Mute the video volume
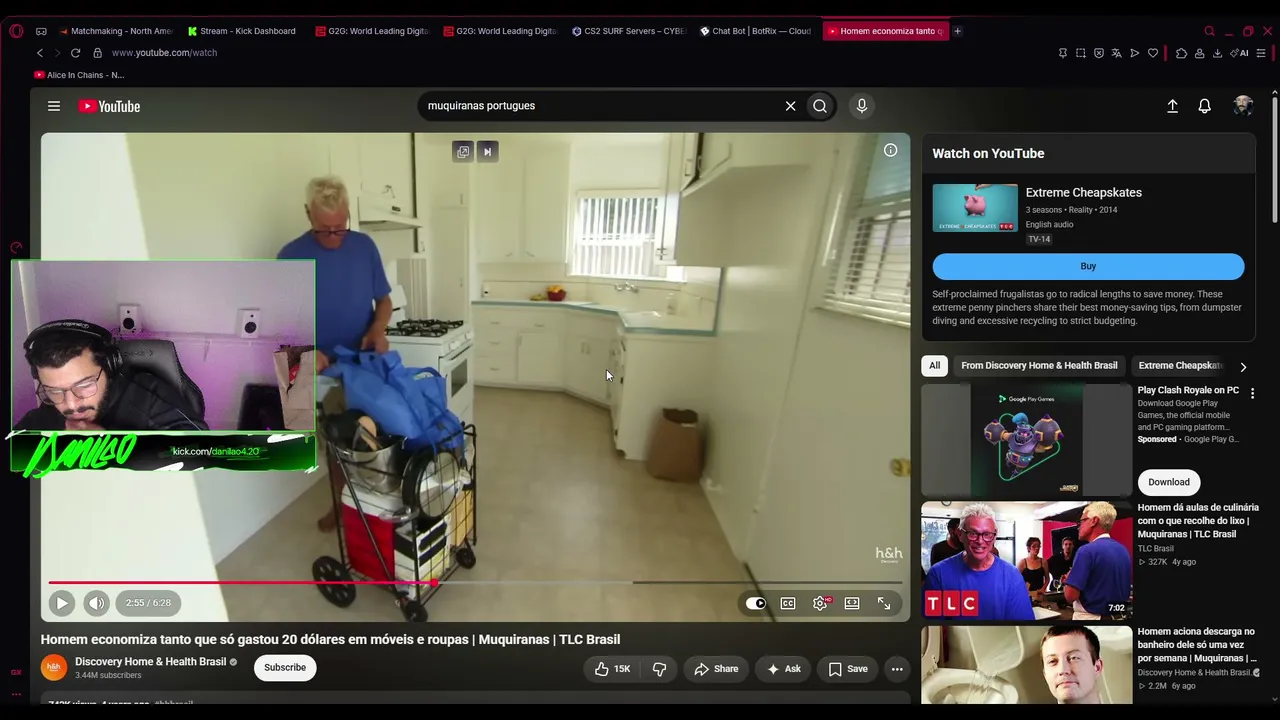The height and width of the screenshot is (720, 1280). click(96, 603)
